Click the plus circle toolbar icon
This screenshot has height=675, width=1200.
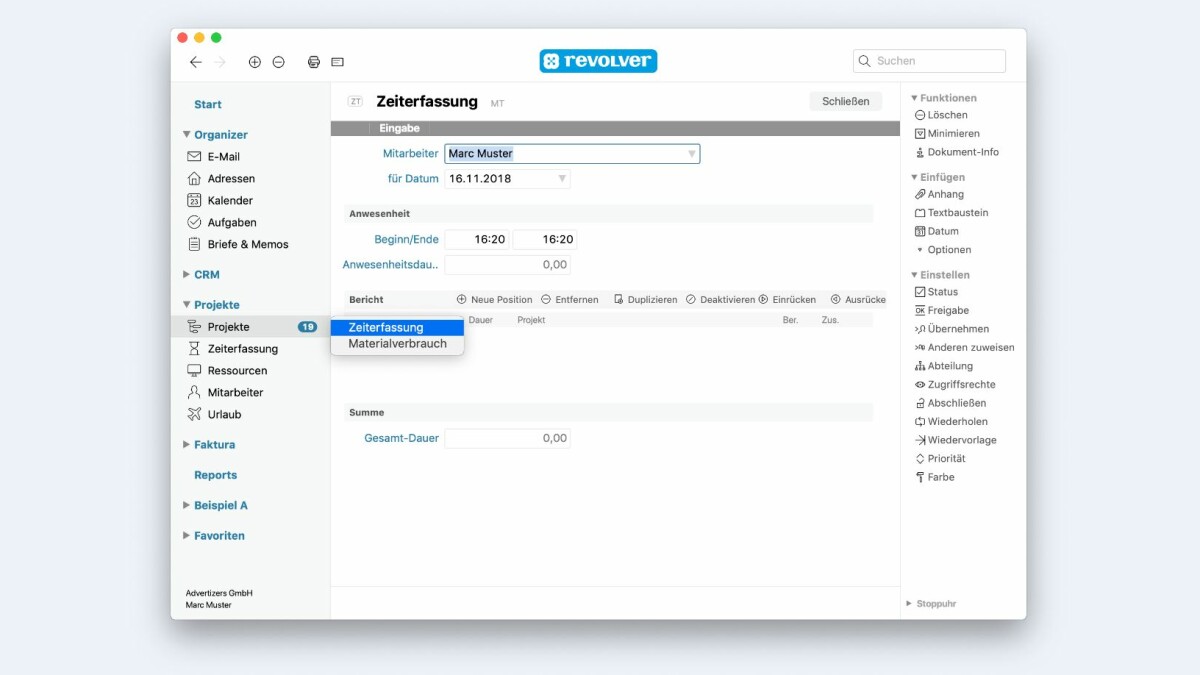(255, 62)
